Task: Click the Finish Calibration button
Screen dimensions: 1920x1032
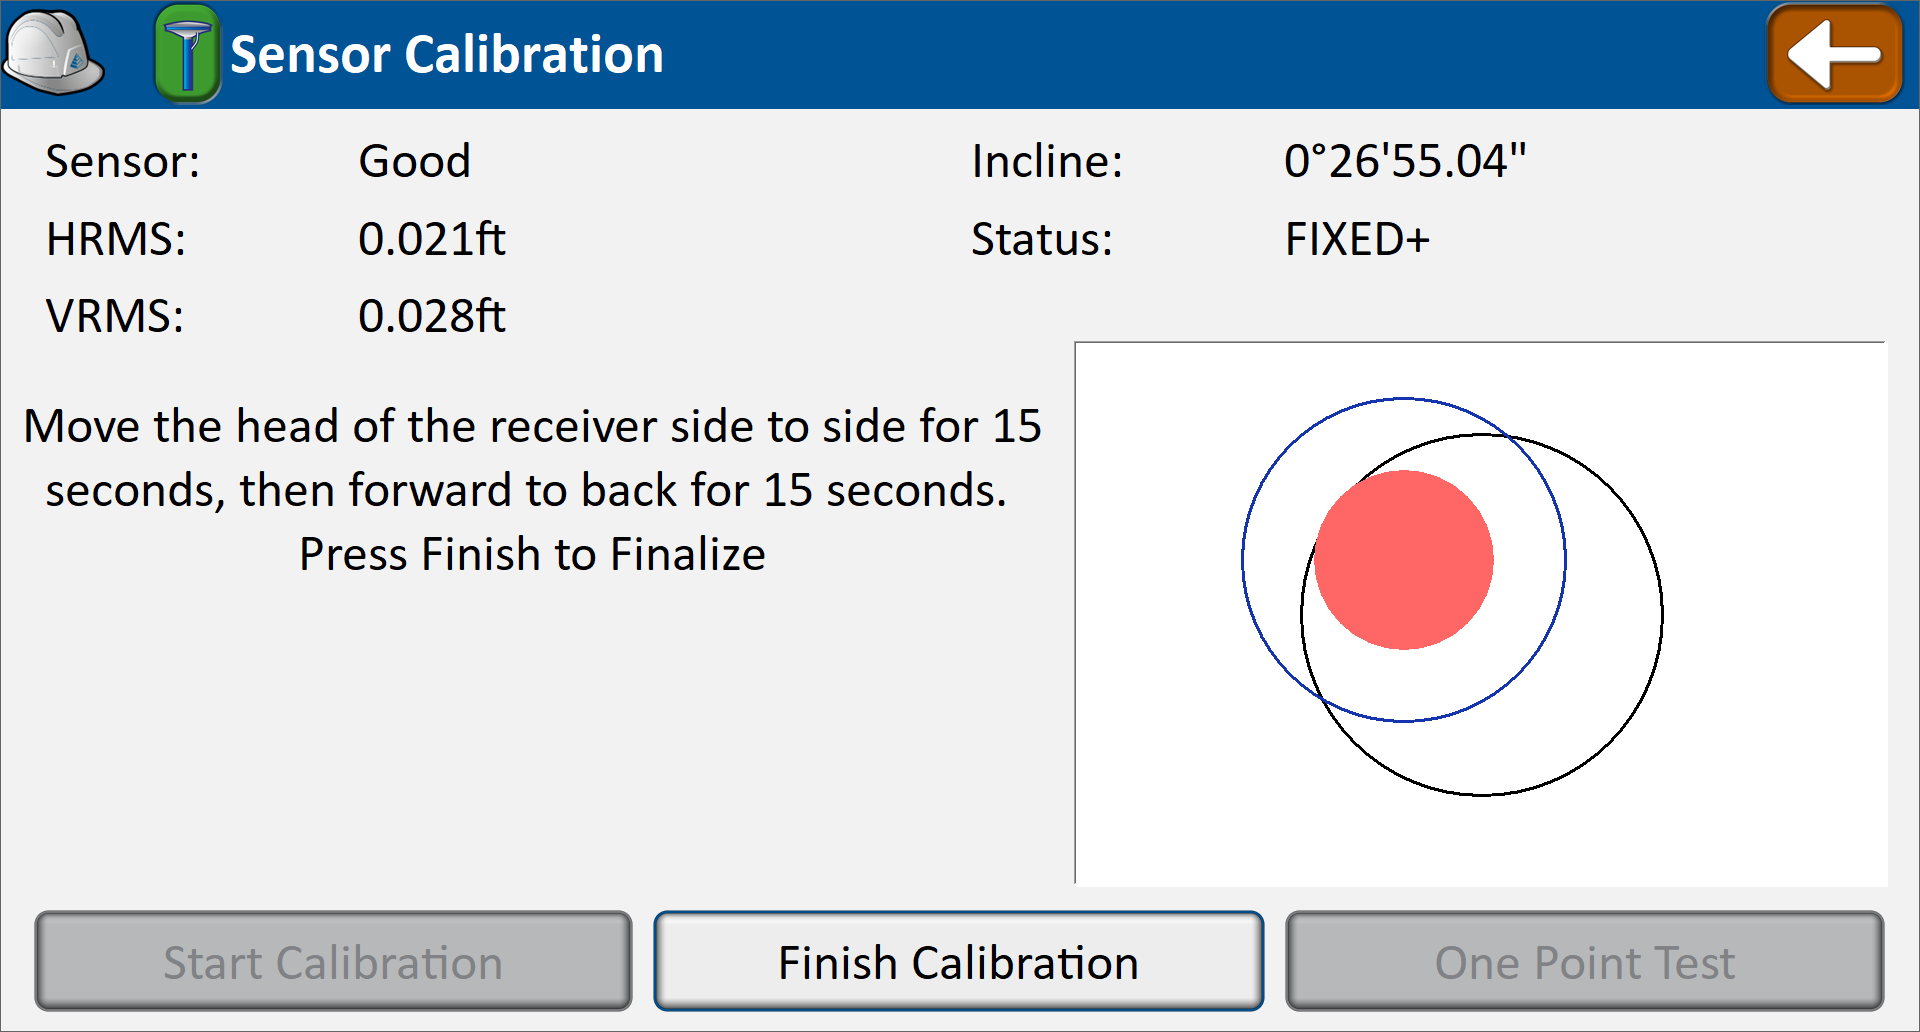Action: coord(959,961)
